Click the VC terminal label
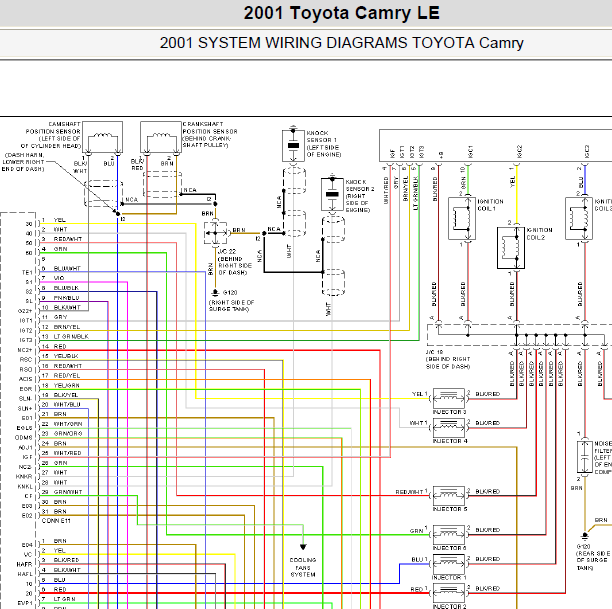 pyautogui.click(x=28, y=555)
